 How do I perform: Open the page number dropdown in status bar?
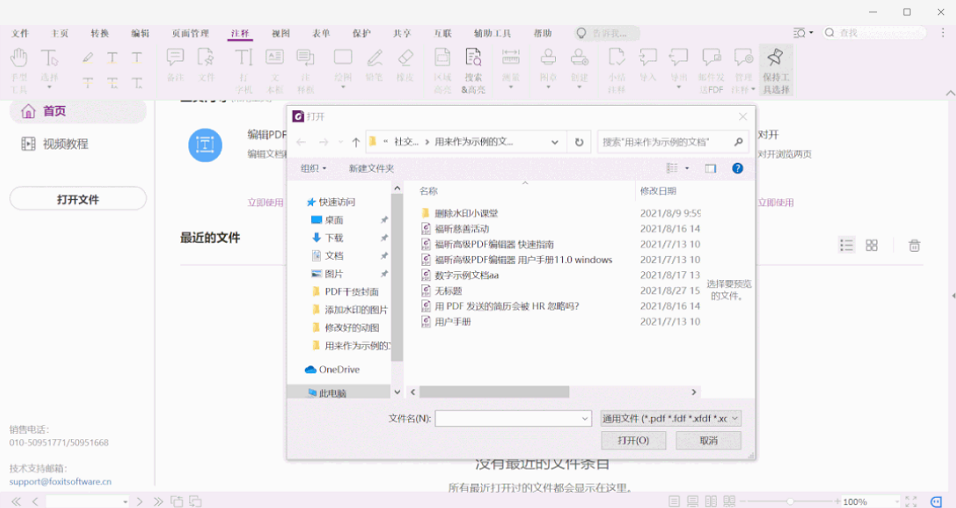pos(125,501)
